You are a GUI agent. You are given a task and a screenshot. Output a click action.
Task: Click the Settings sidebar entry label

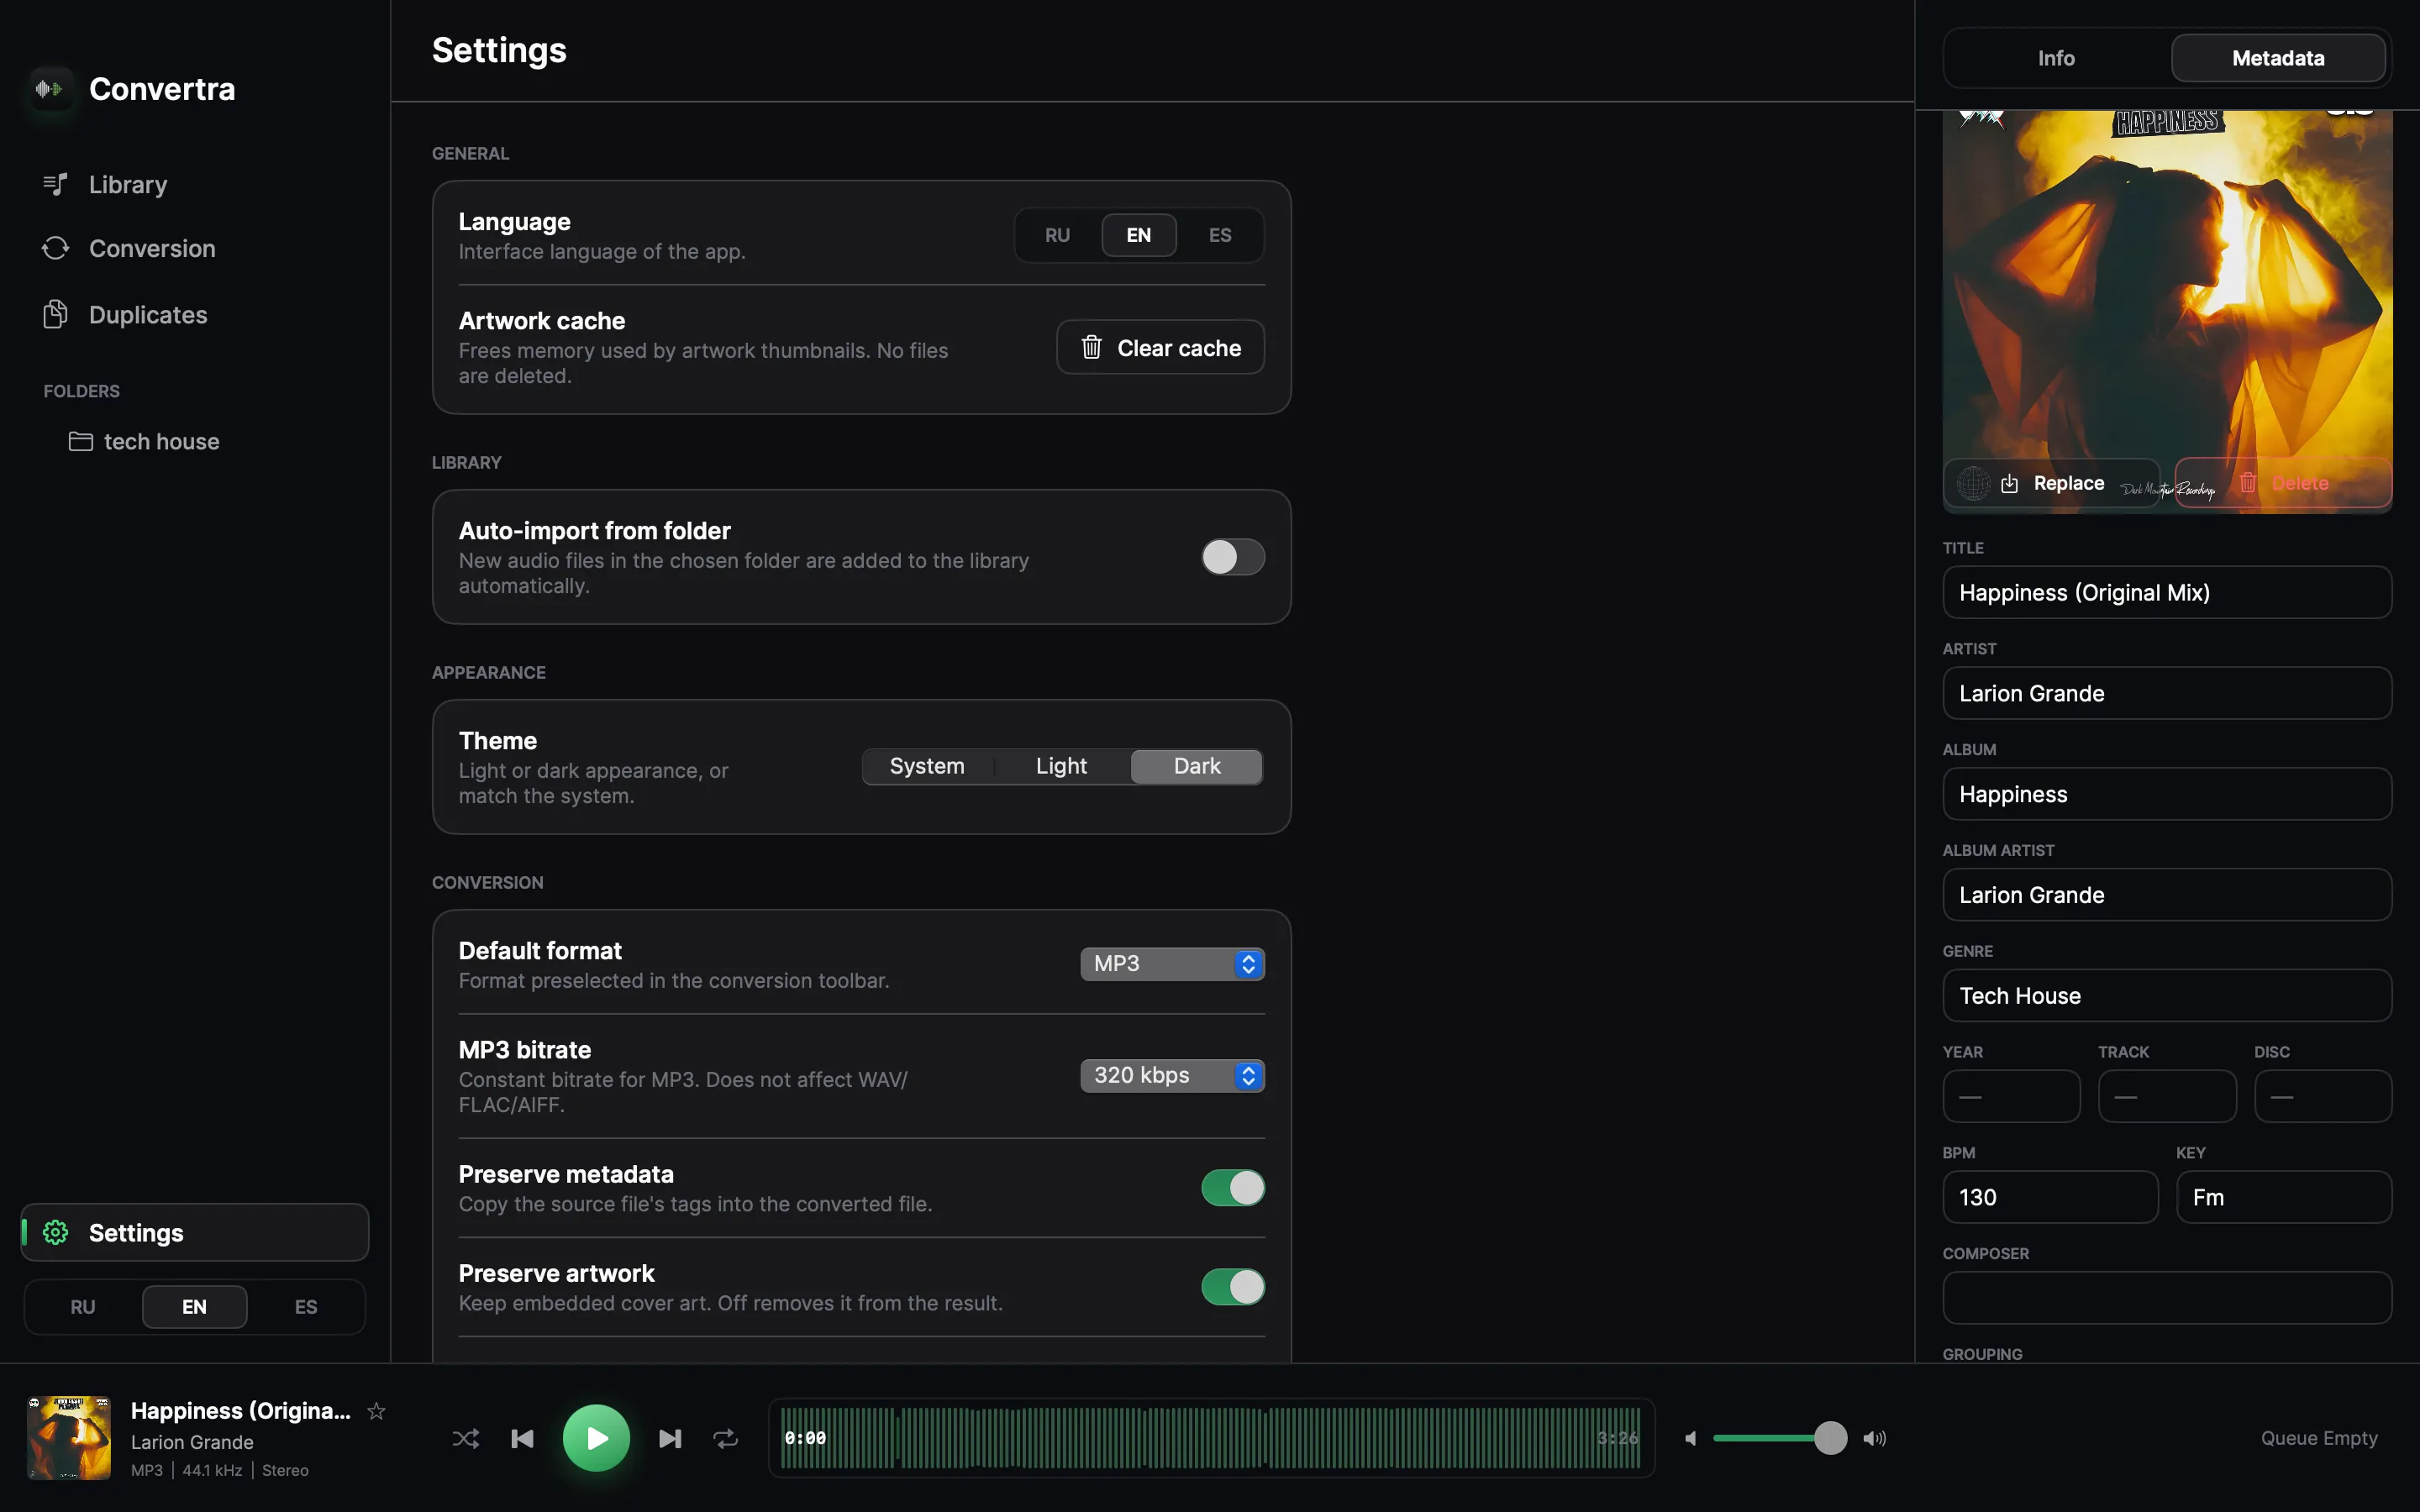coord(136,1233)
